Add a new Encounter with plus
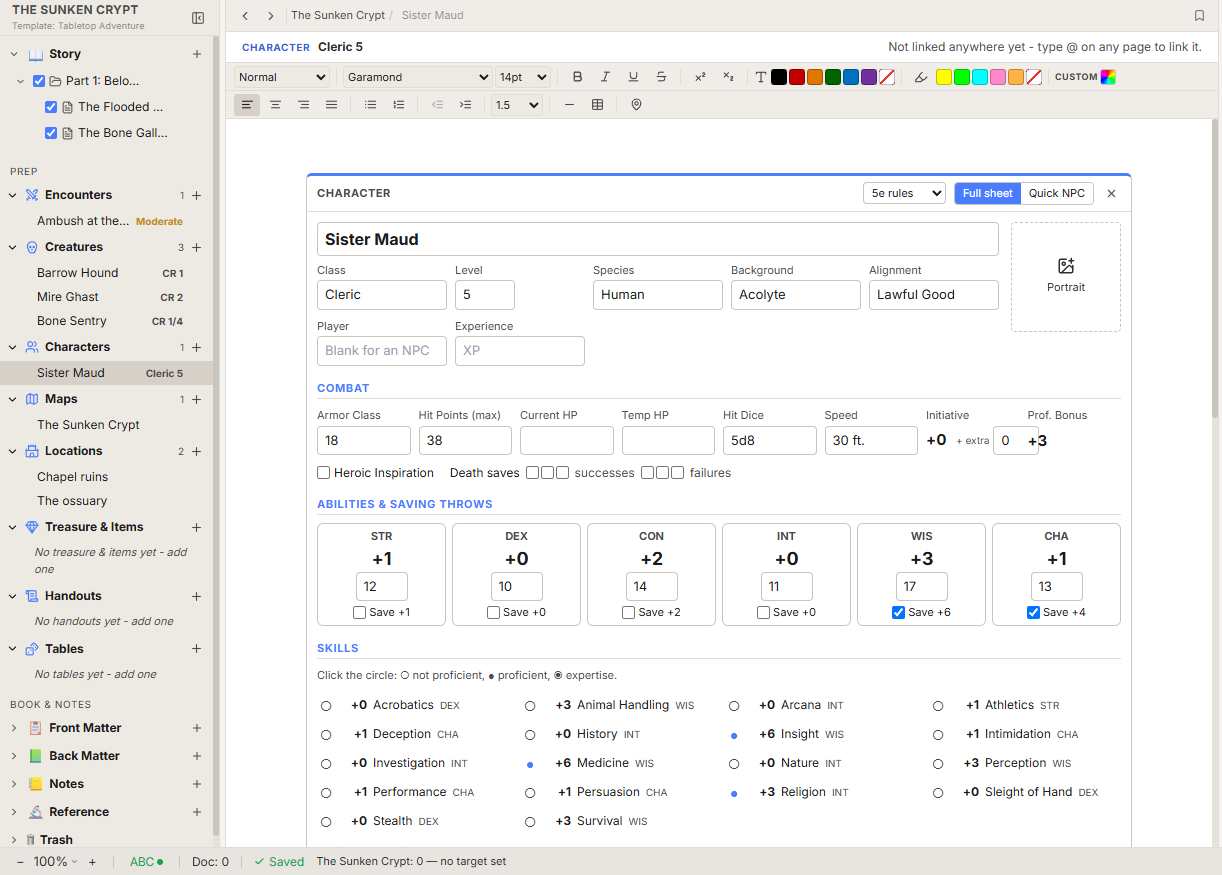Screen dimensions: 1222x875 pos(197,196)
